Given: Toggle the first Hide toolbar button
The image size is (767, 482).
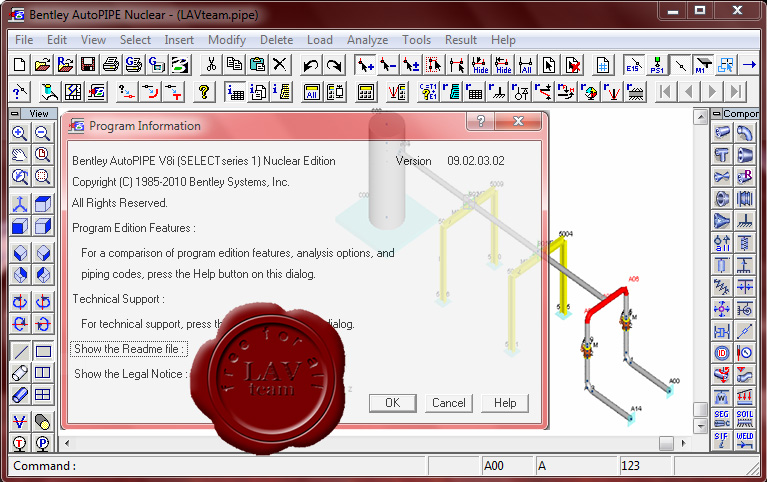Looking at the screenshot, I should (480, 65).
